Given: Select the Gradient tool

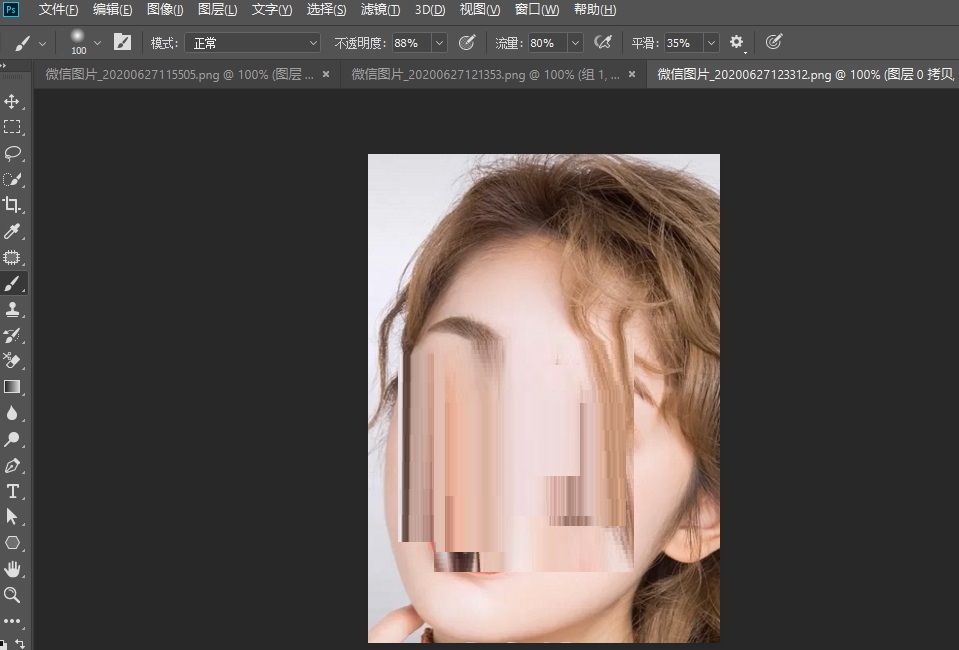Looking at the screenshot, I should coord(13,387).
